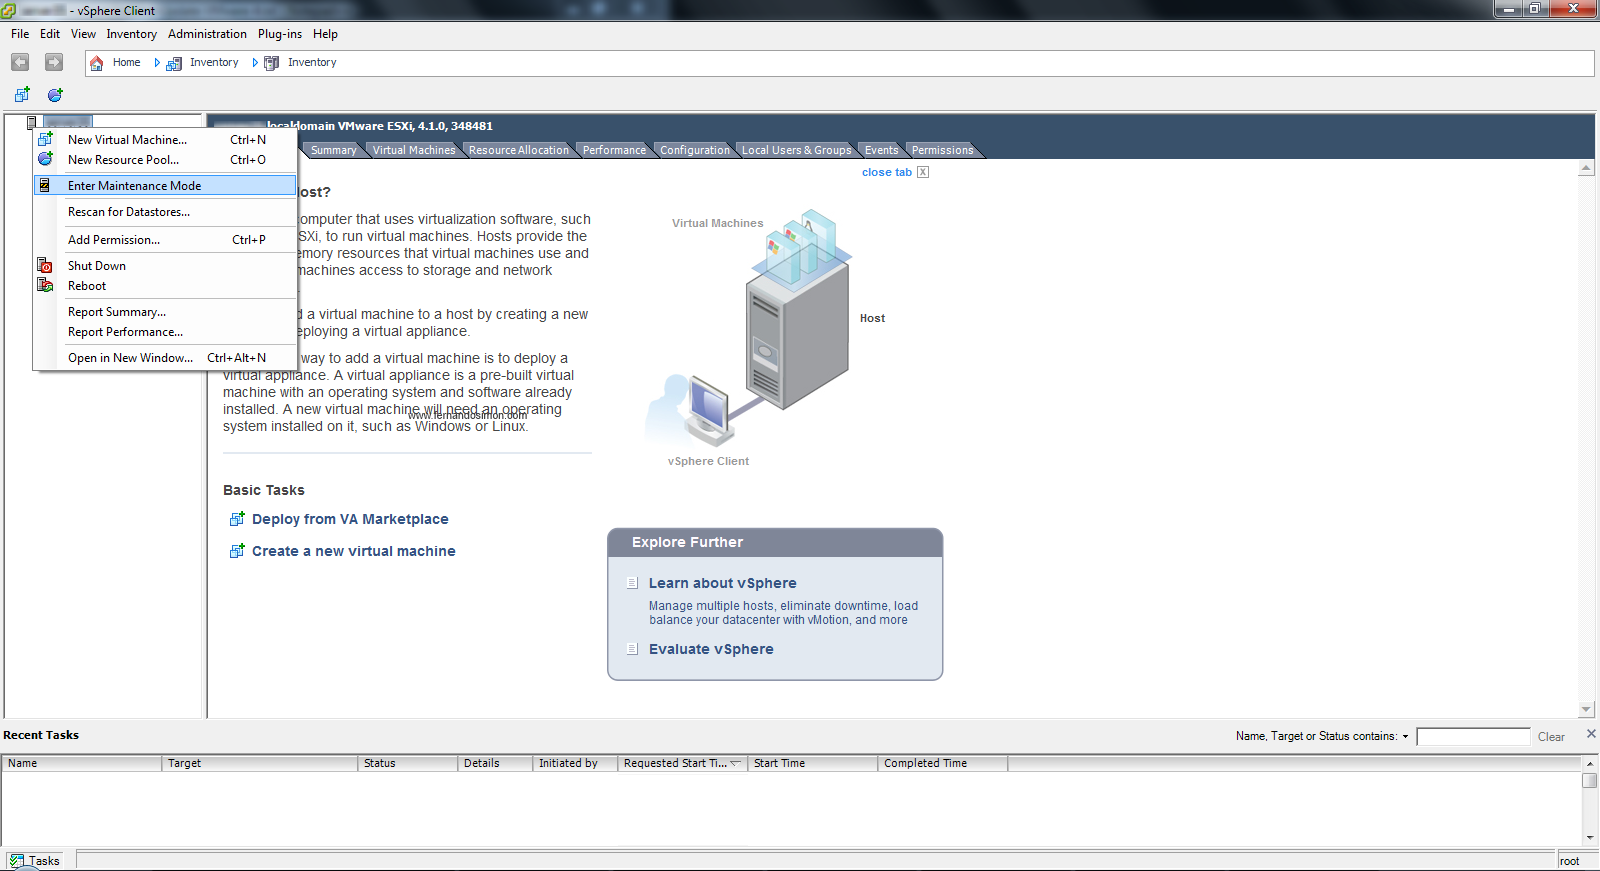Click the Create a new virtual machine icon
Screen dimensions: 1600x871
click(x=237, y=551)
